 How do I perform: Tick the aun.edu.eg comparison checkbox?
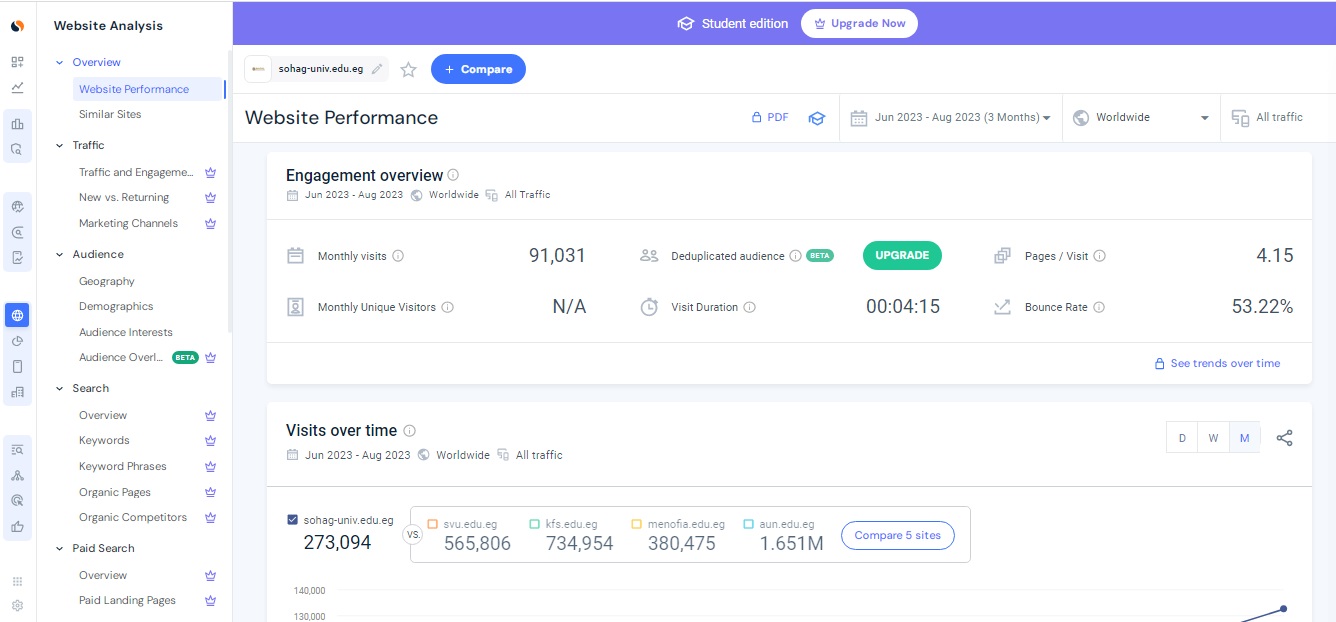point(749,524)
